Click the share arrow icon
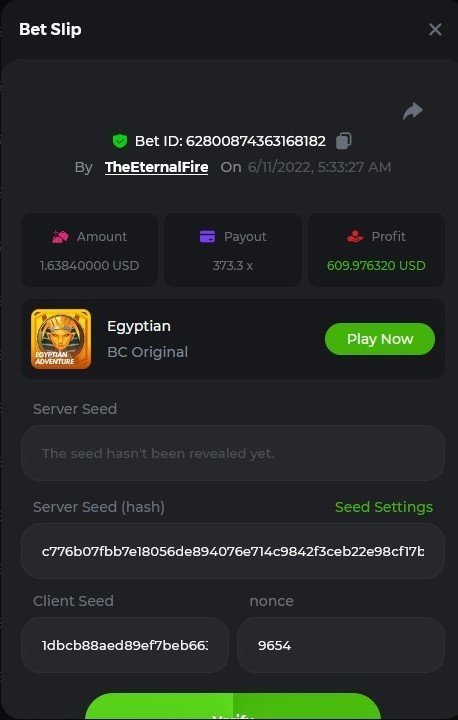Screen dimensions: 458x720 click(413, 111)
